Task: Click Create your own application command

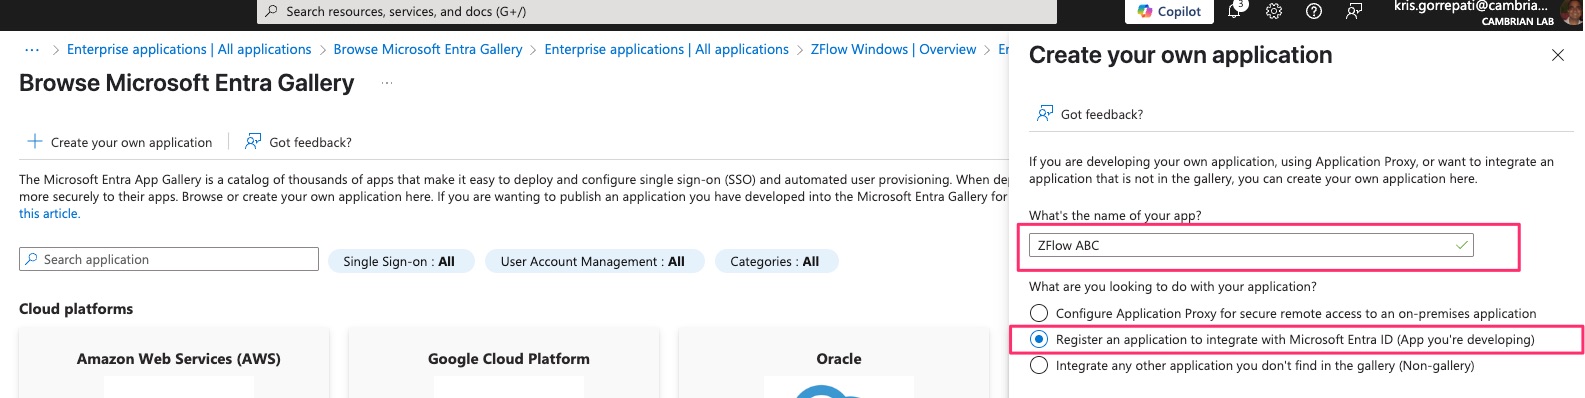Action: pyautogui.click(x=120, y=142)
